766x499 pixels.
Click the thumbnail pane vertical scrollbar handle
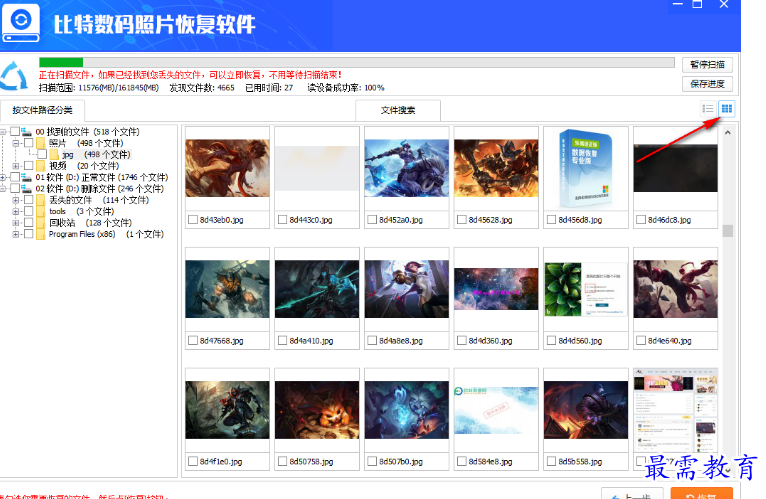click(727, 231)
